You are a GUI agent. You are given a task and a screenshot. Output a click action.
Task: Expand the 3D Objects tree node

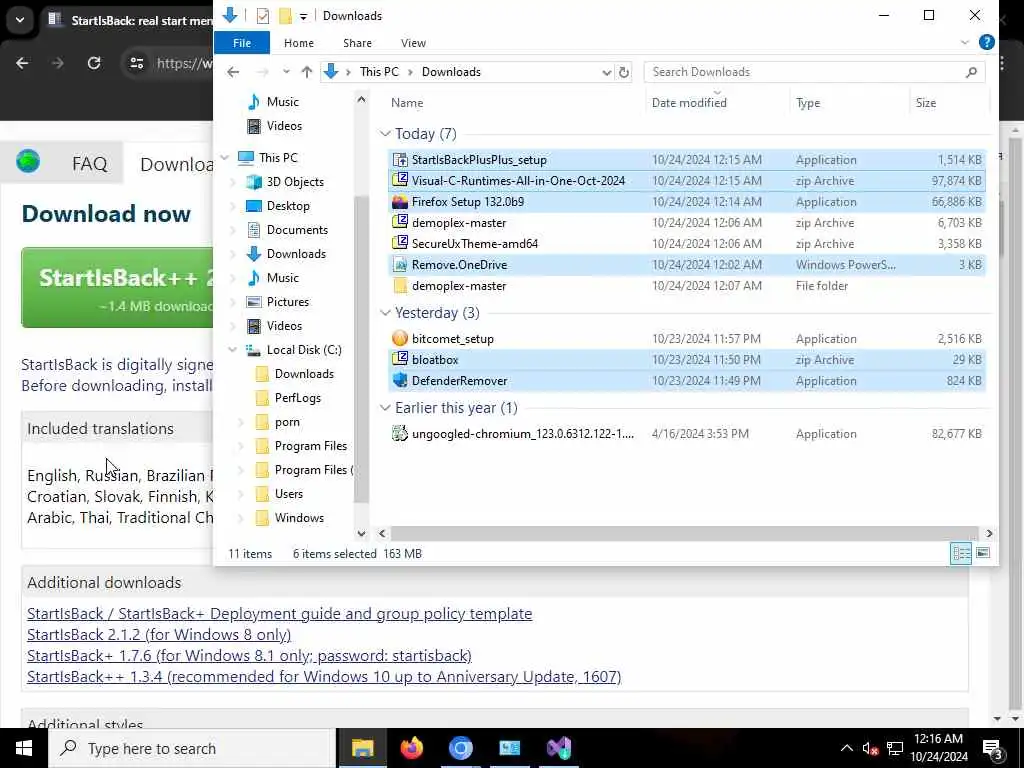[x=233, y=182]
